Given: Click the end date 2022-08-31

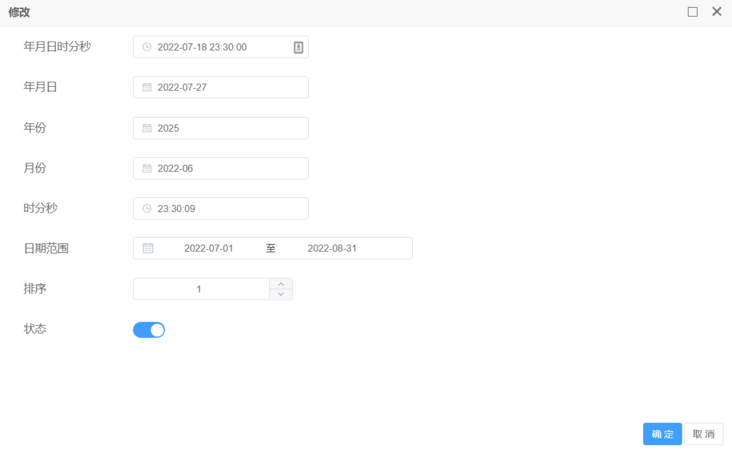Looking at the screenshot, I should pyautogui.click(x=331, y=248).
